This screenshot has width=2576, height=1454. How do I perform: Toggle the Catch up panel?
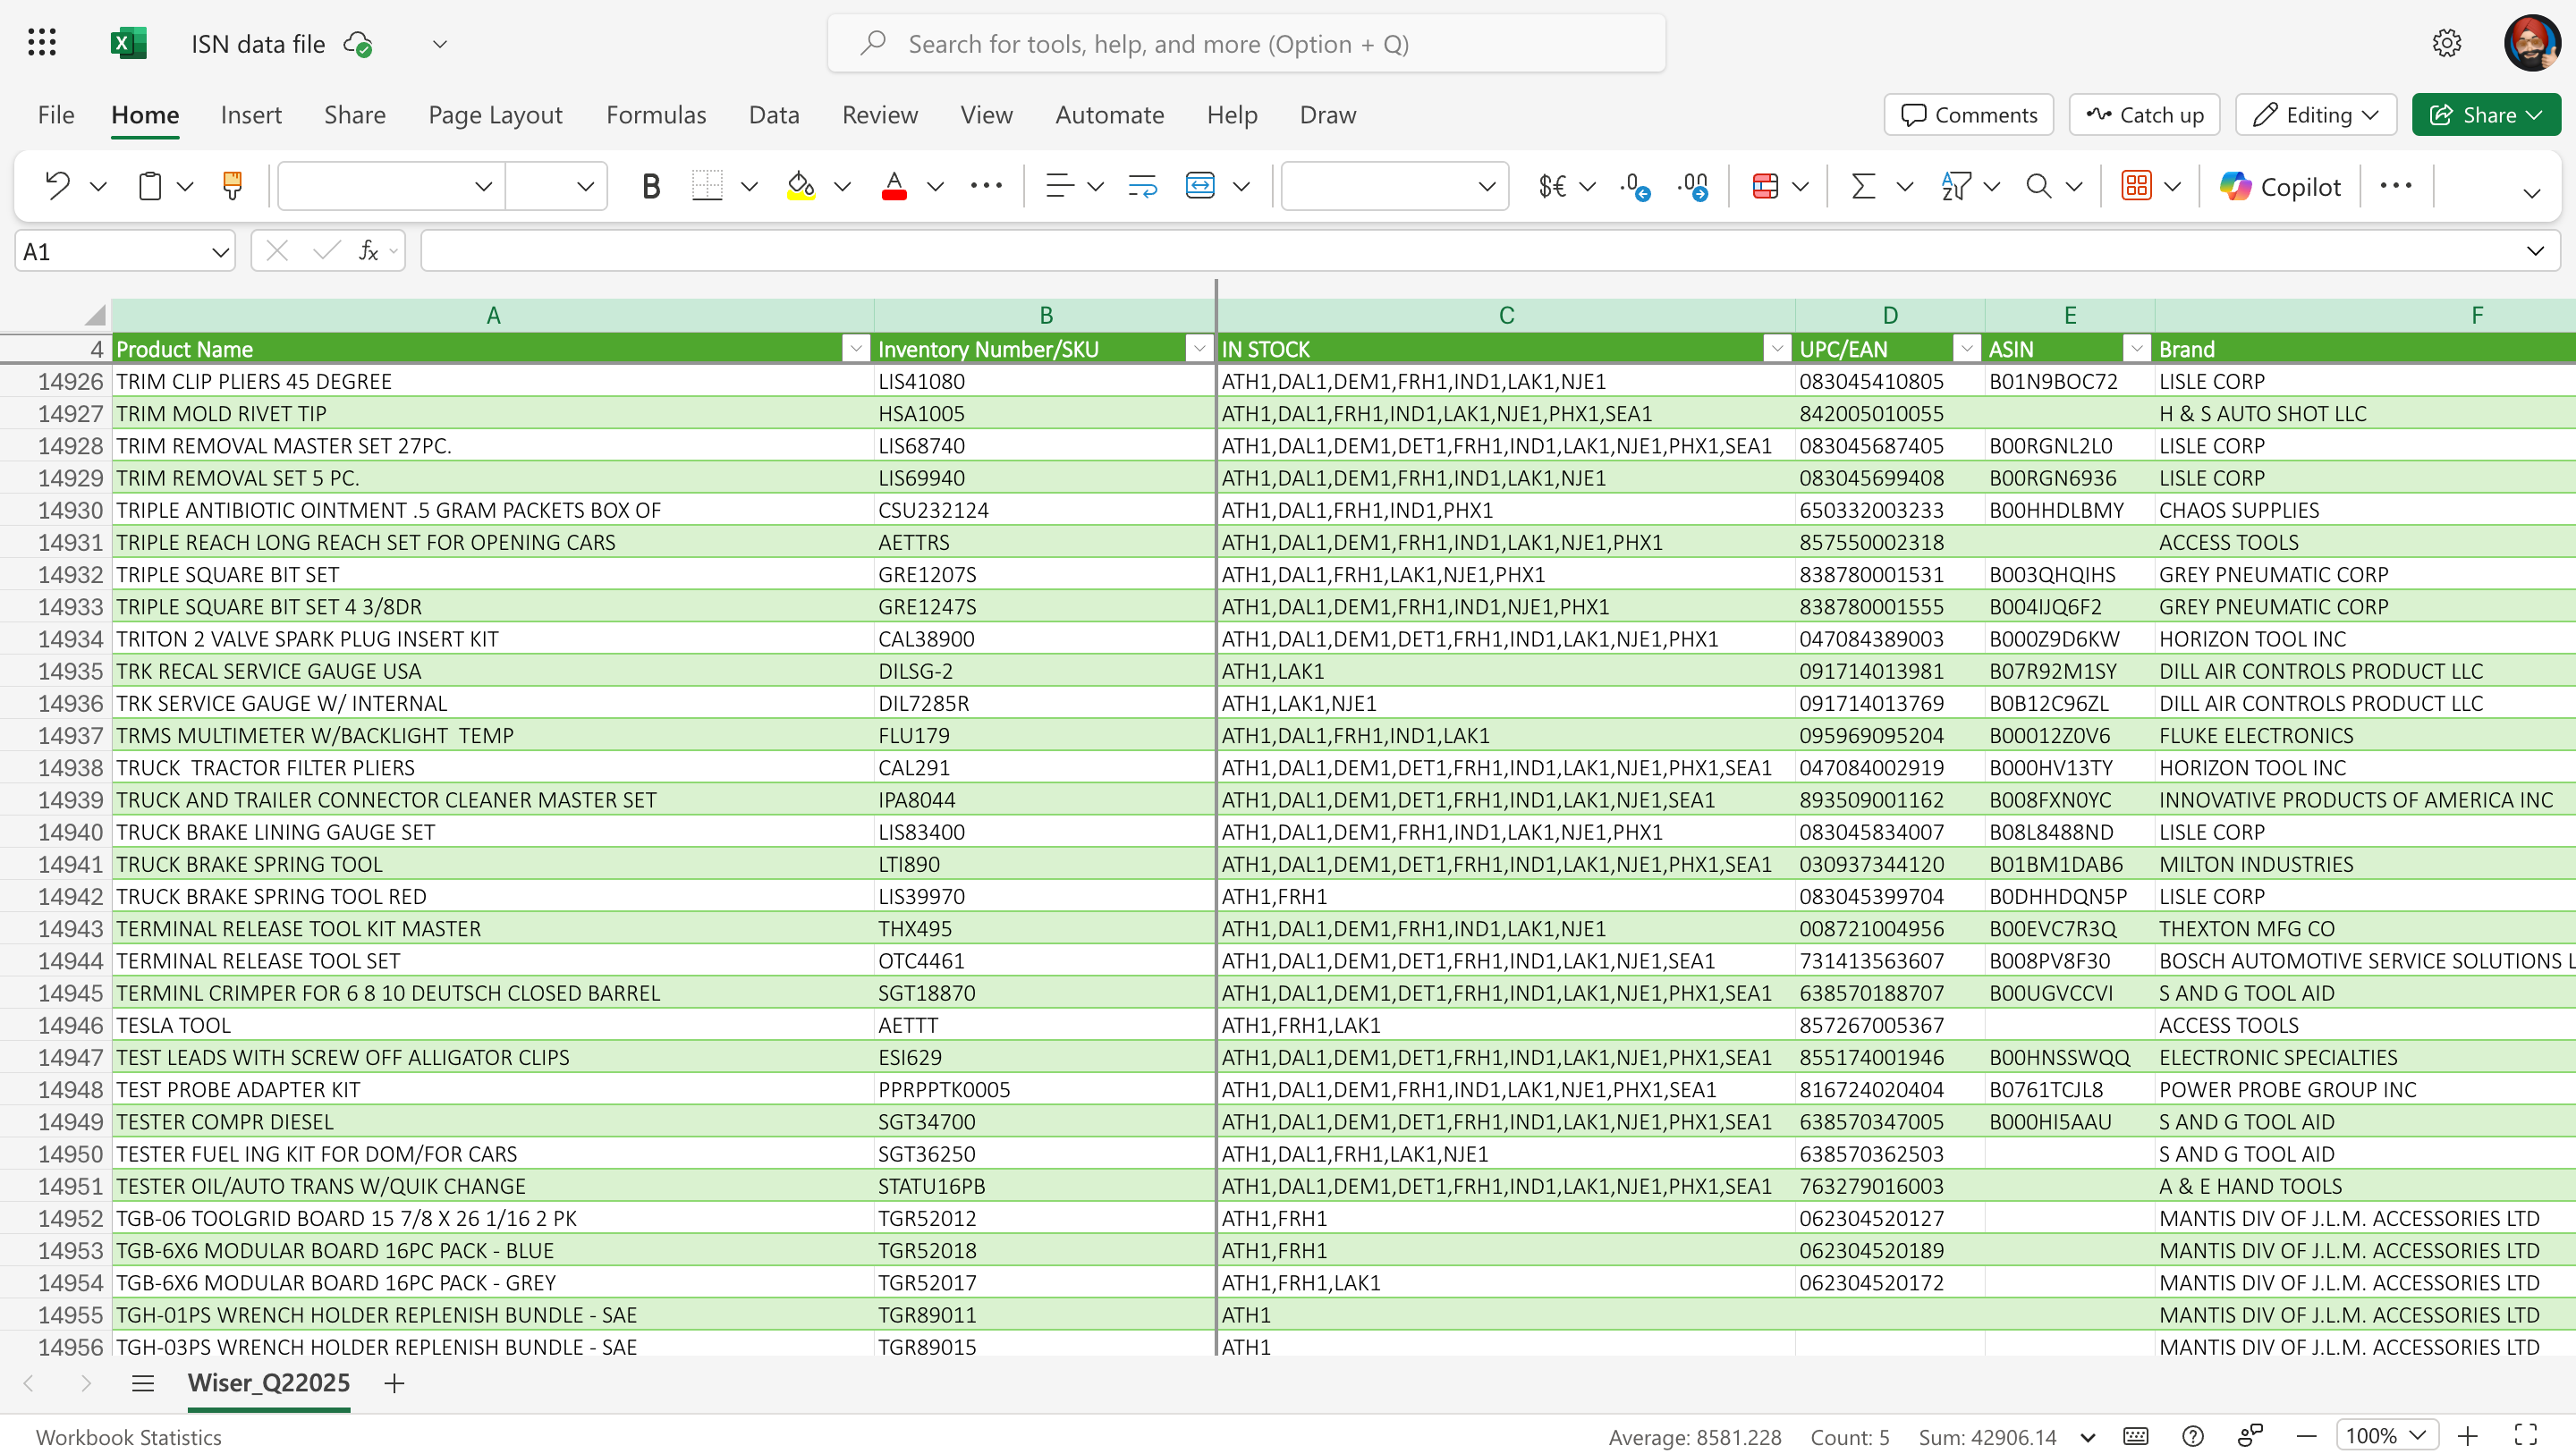coord(2142,114)
